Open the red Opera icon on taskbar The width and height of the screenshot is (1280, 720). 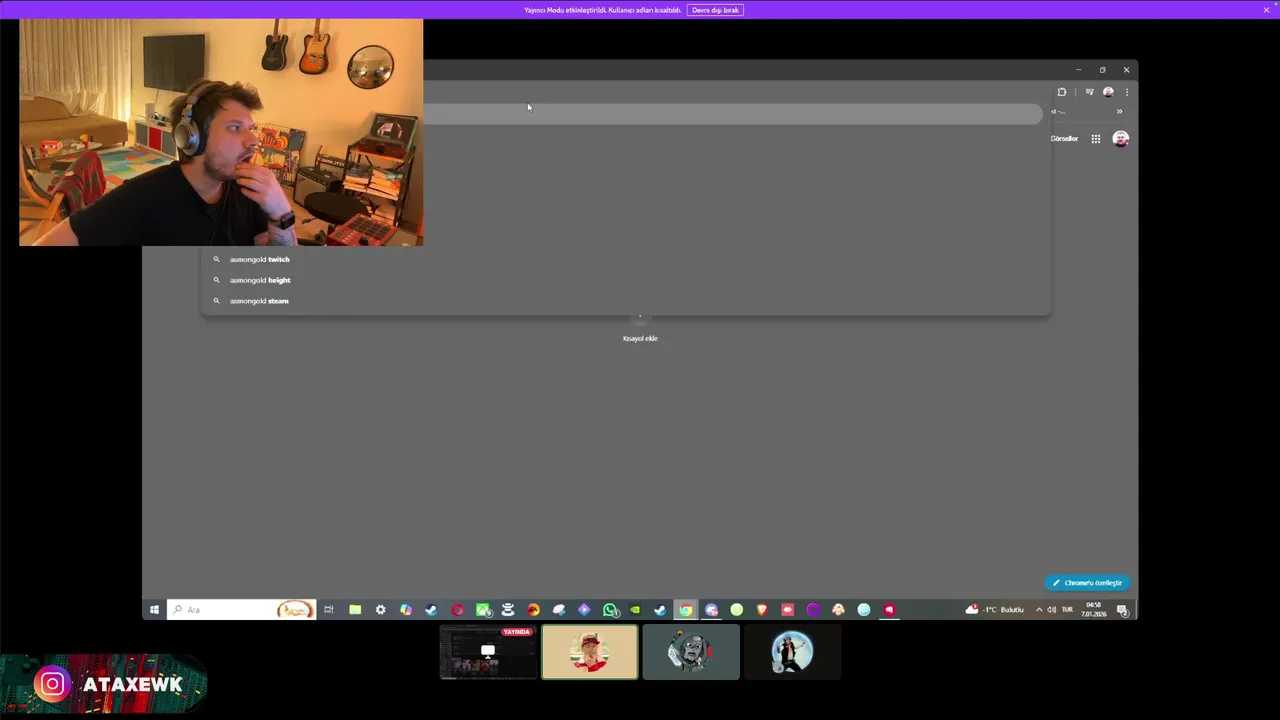[x=457, y=610]
